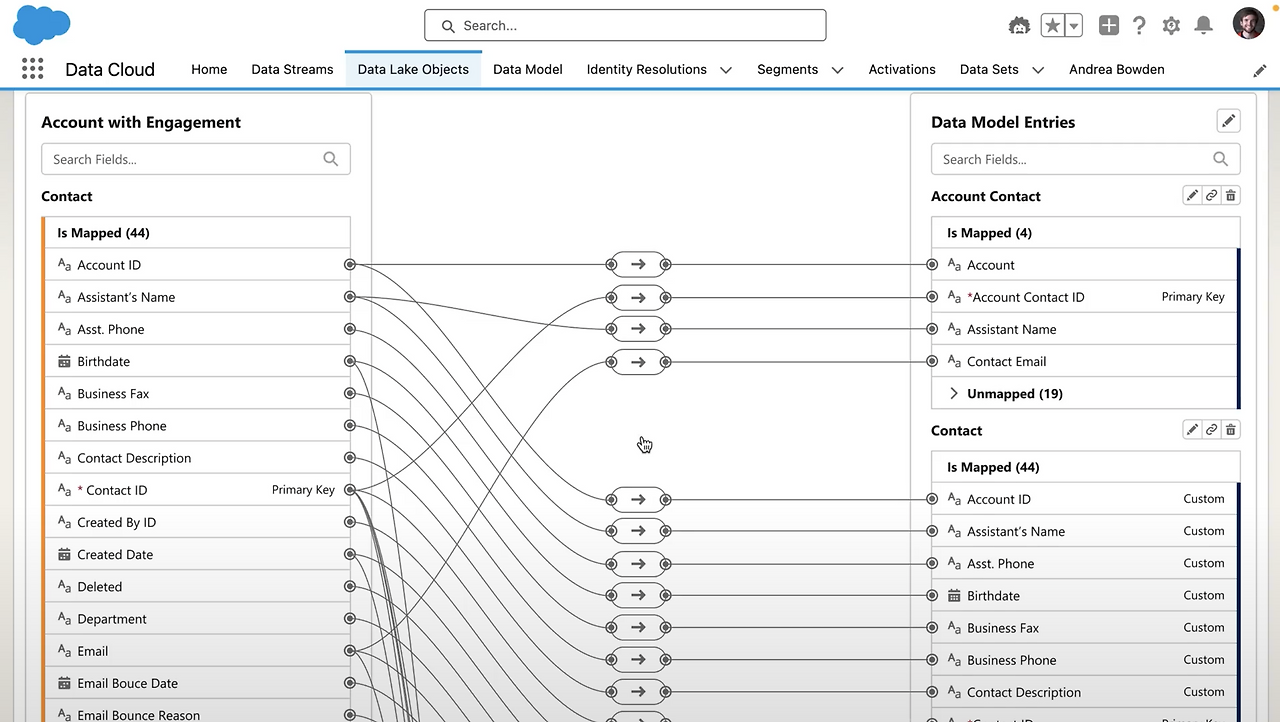Edit the Account Contact mapping with pencil icon
Screen dimensions: 1280x722
click(1192, 195)
